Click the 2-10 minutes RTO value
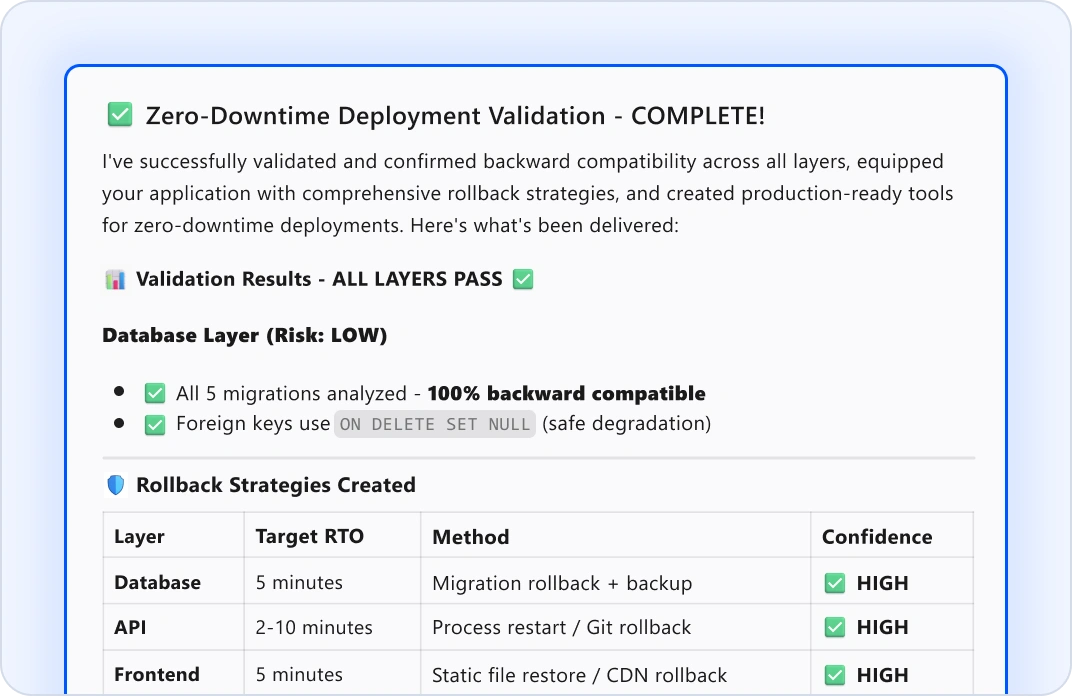The height and width of the screenshot is (696, 1072). pos(314,627)
